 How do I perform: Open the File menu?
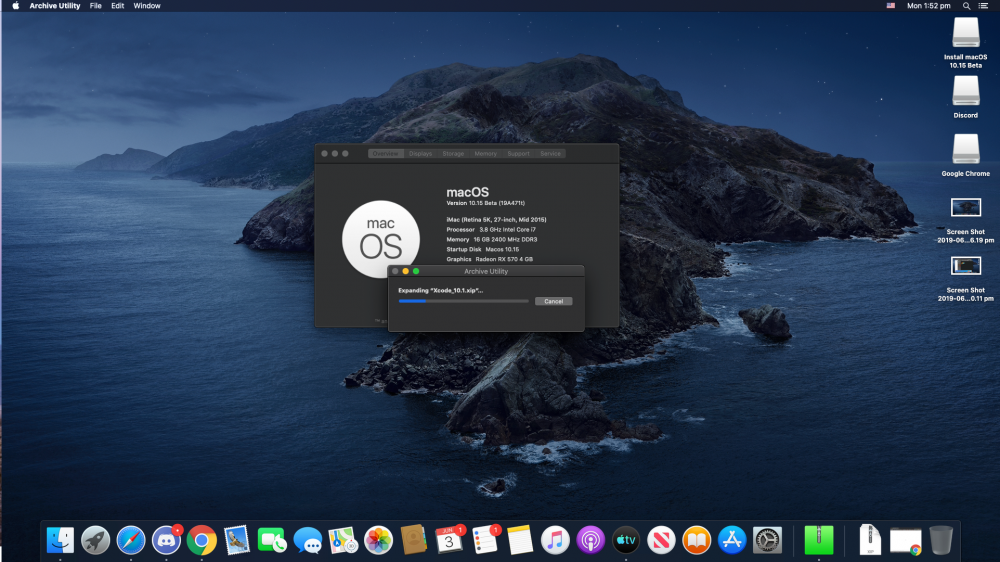96,6
